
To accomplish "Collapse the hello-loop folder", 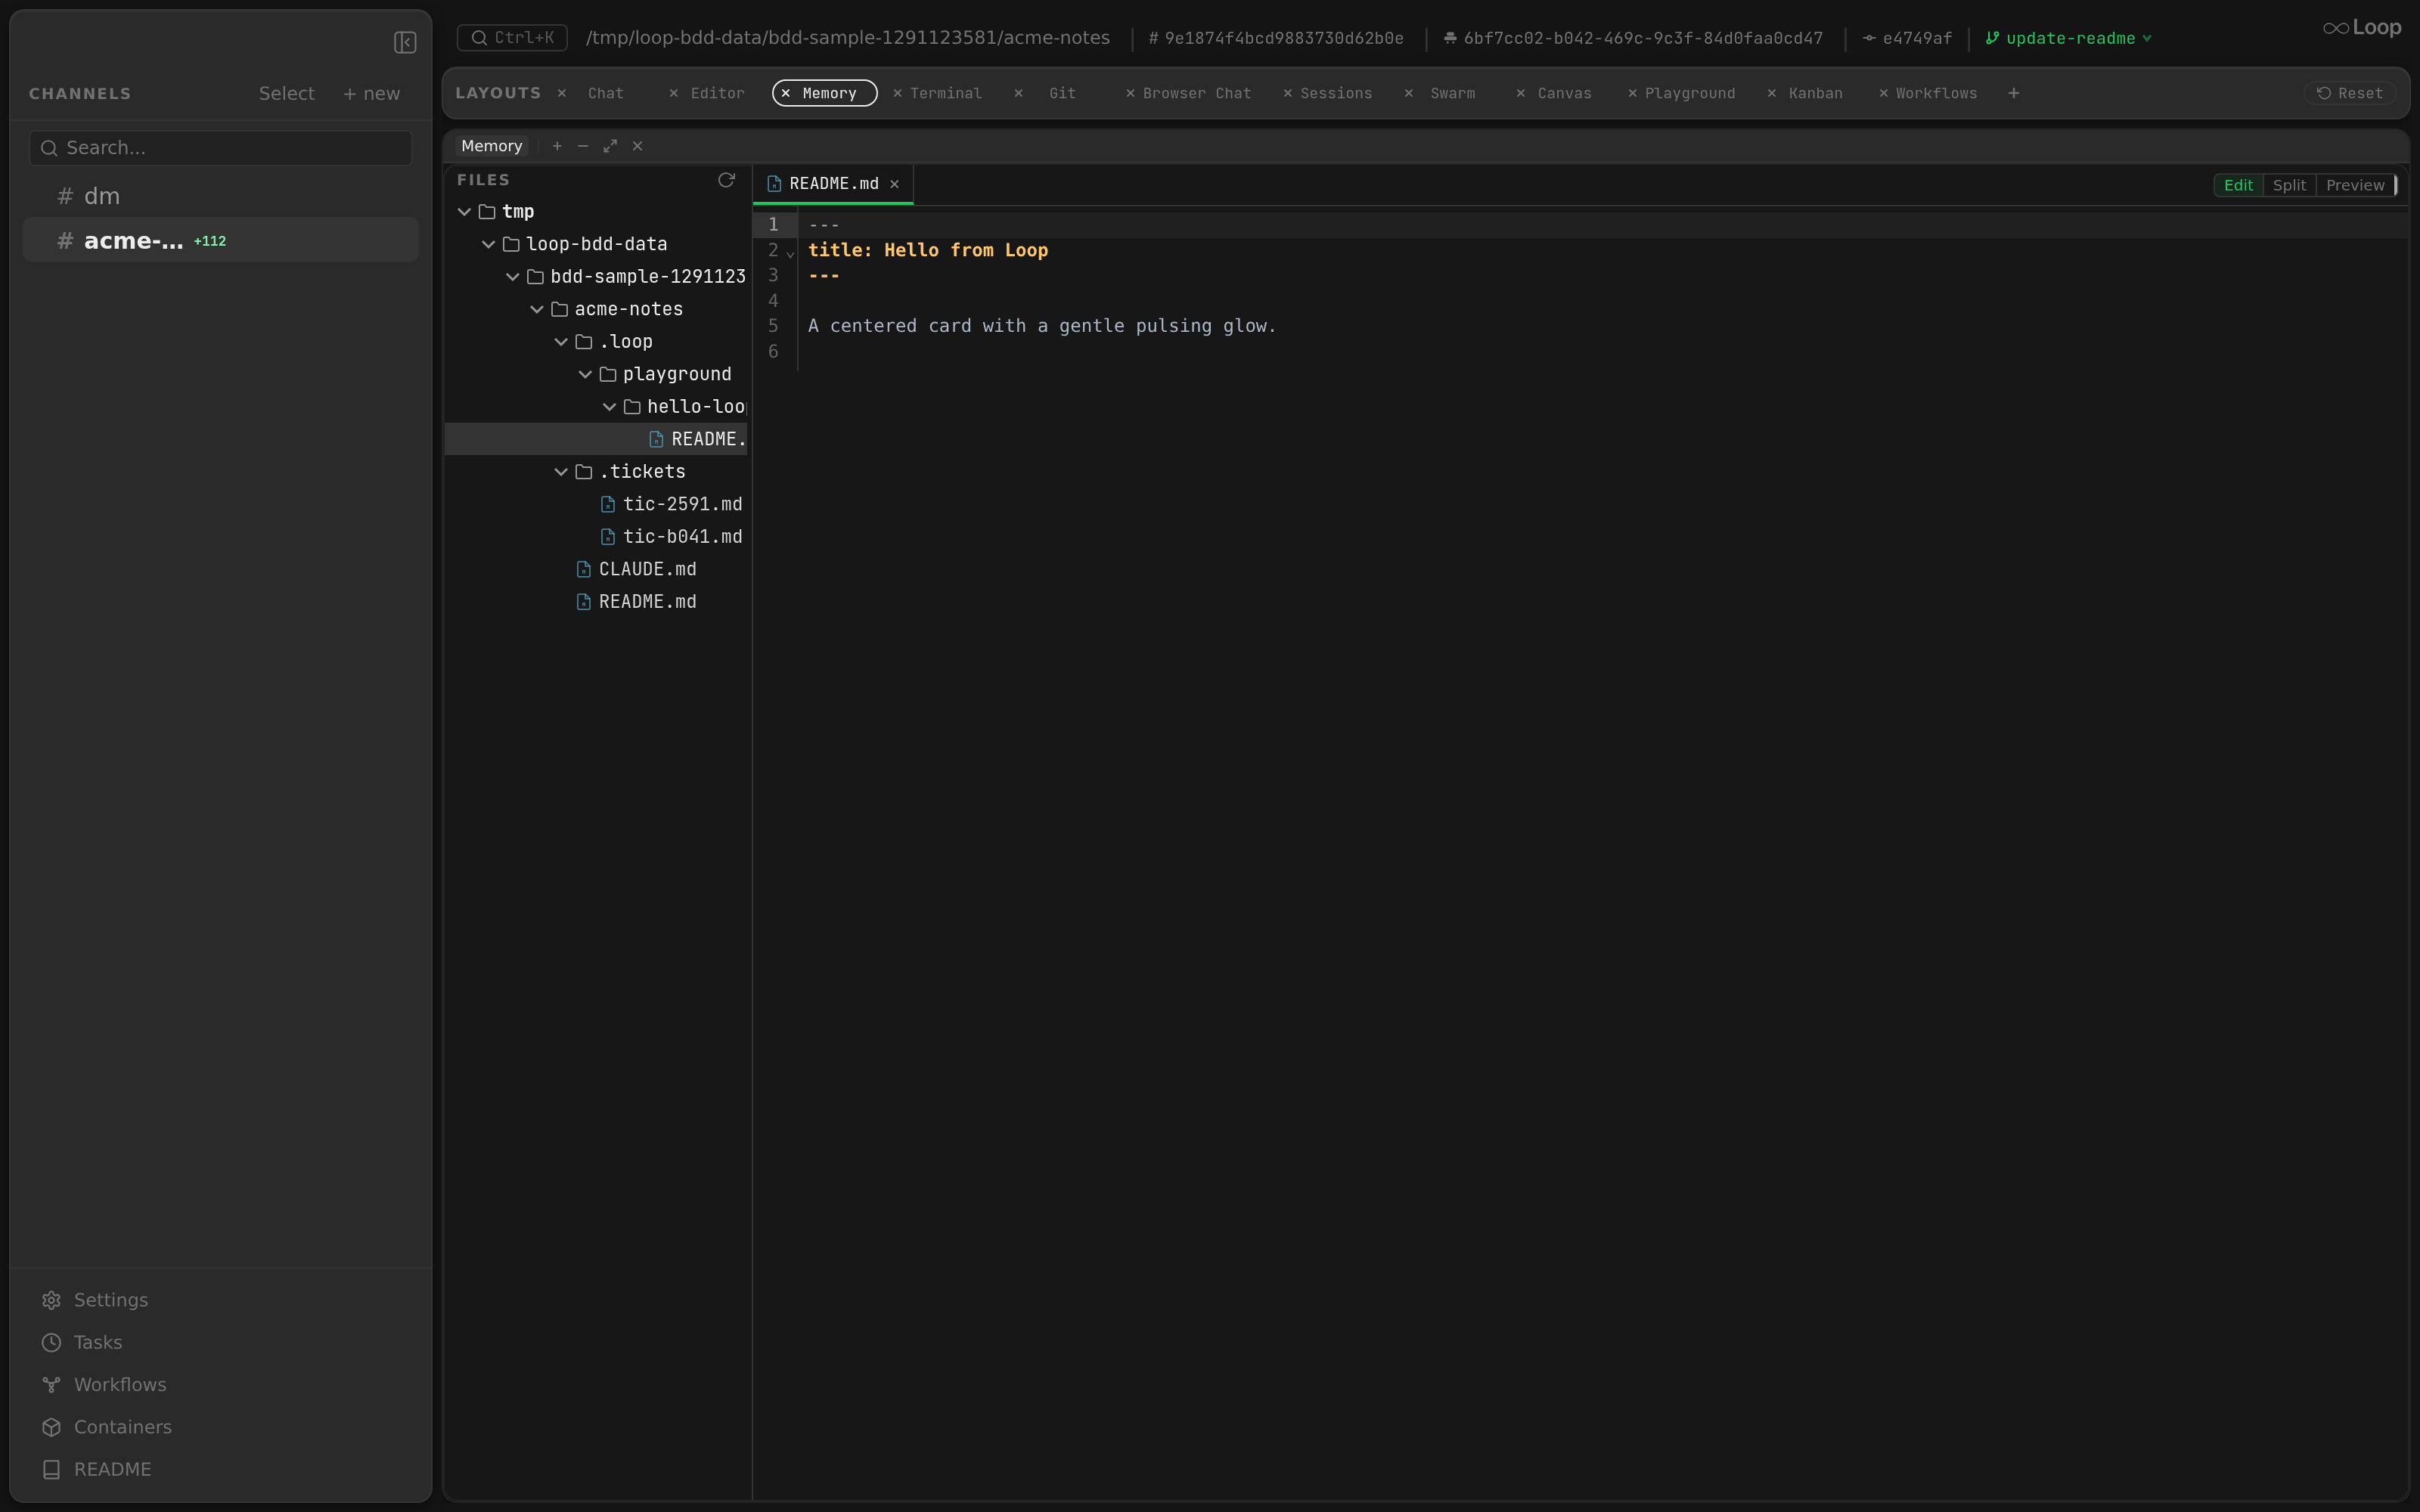I will (609, 407).
